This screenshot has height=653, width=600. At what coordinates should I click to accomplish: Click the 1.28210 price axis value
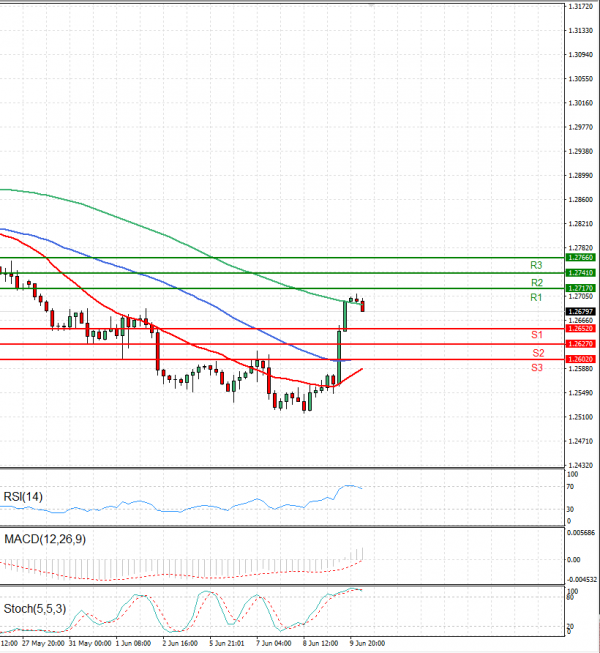pos(580,224)
